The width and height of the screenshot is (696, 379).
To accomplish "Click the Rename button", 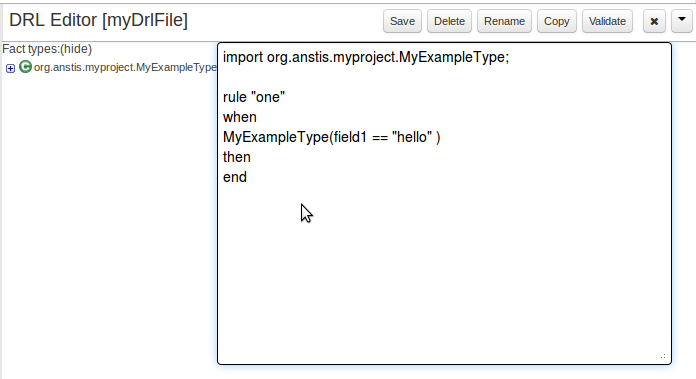I will pos(504,21).
